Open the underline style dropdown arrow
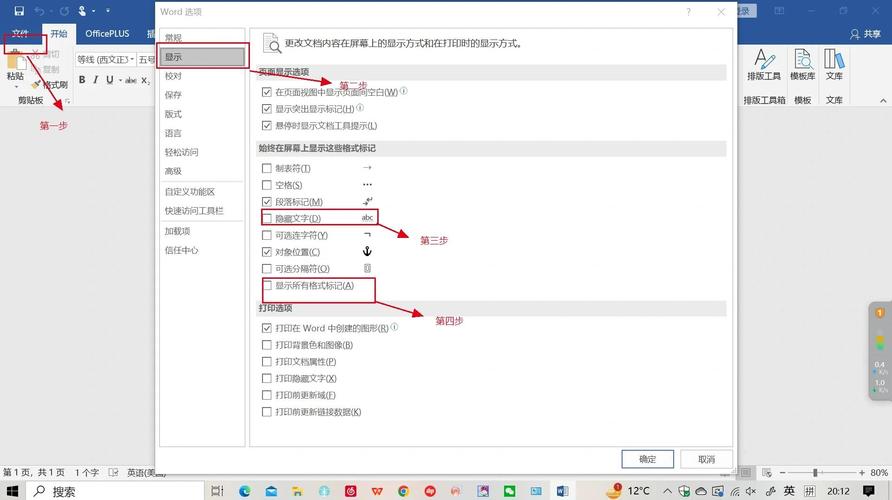Viewport: 892px width, 500px height. click(120, 80)
